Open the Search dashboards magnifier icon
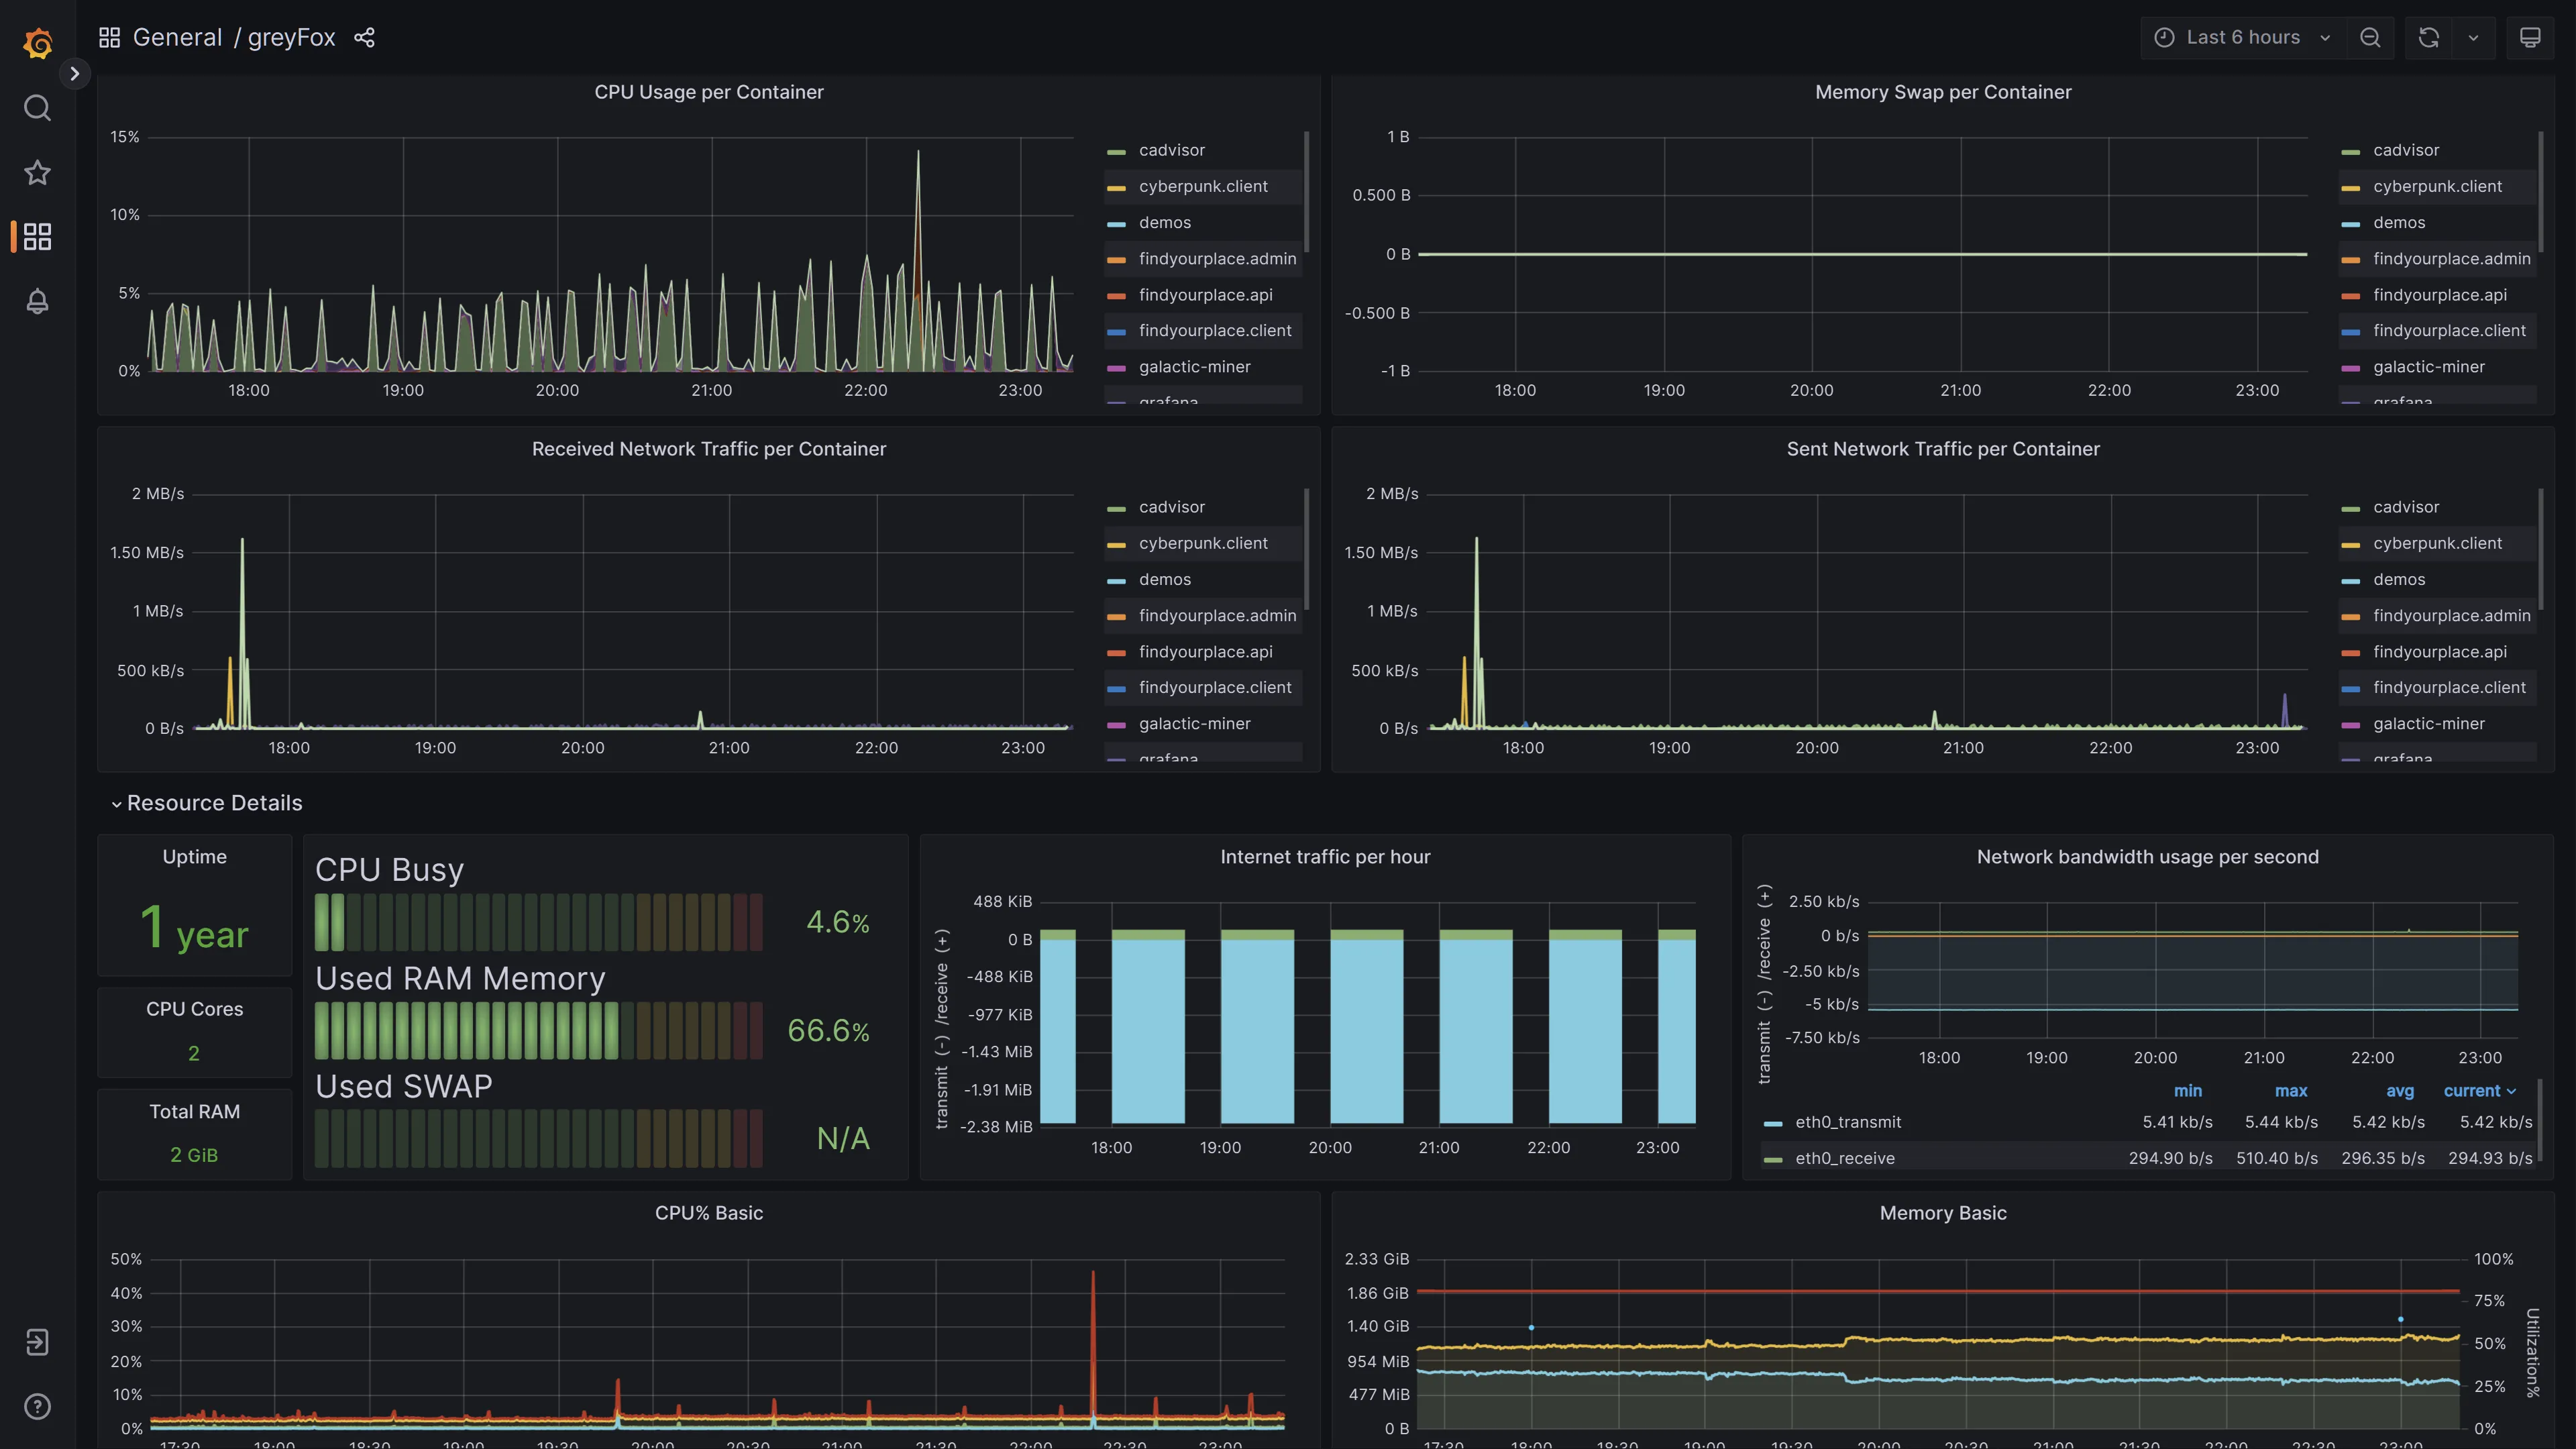Image resolution: width=2576 pixels, height=1449 pixels. [37, 108]
